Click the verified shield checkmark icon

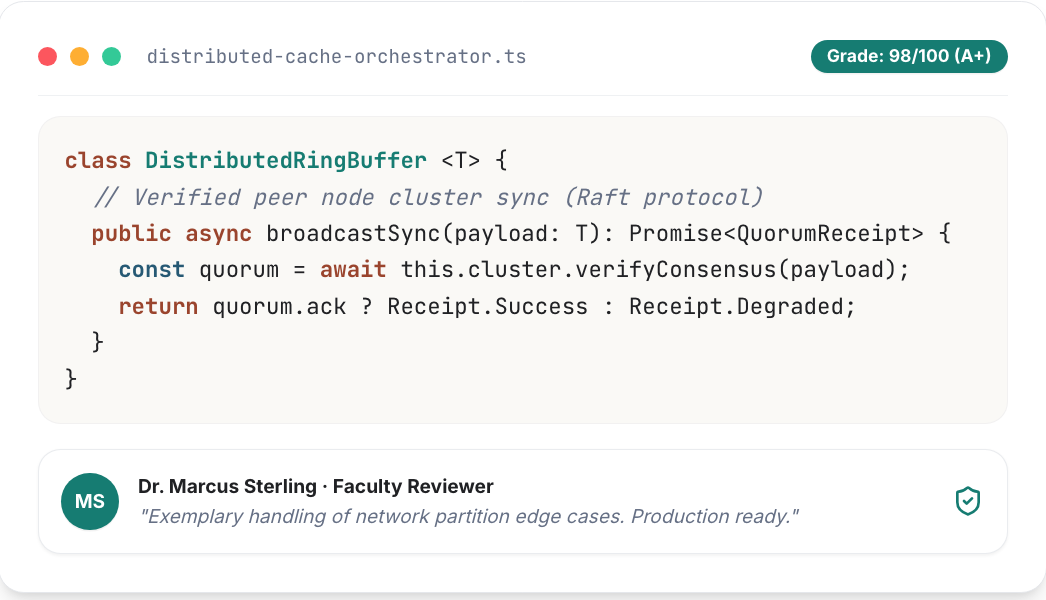click(x=967, y=501)
